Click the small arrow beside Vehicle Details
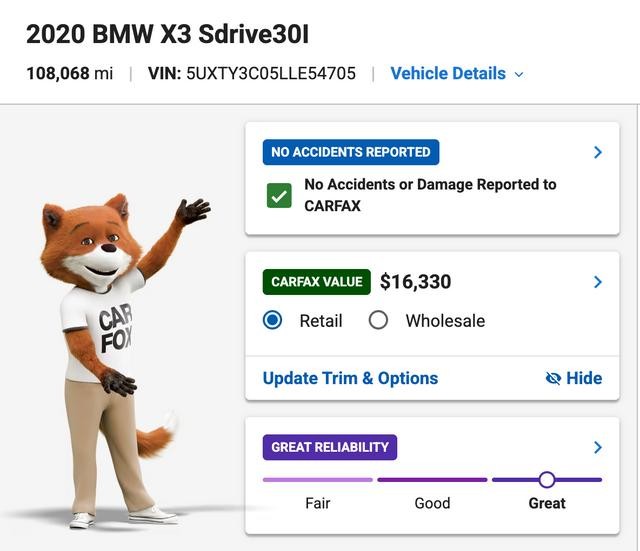 click(519, 75)
